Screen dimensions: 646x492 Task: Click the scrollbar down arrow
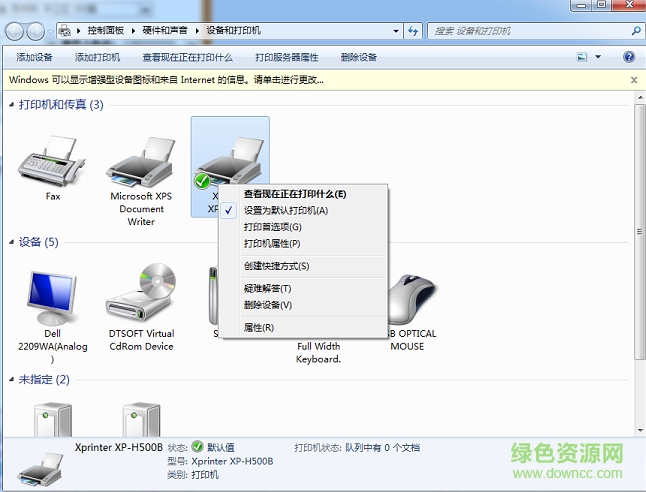pyautogui.click(x=639, y=431)
